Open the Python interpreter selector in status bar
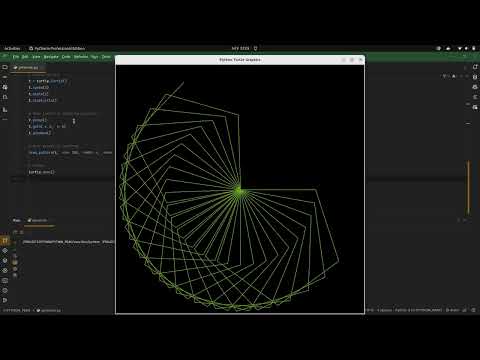 [x=418, y=310]
